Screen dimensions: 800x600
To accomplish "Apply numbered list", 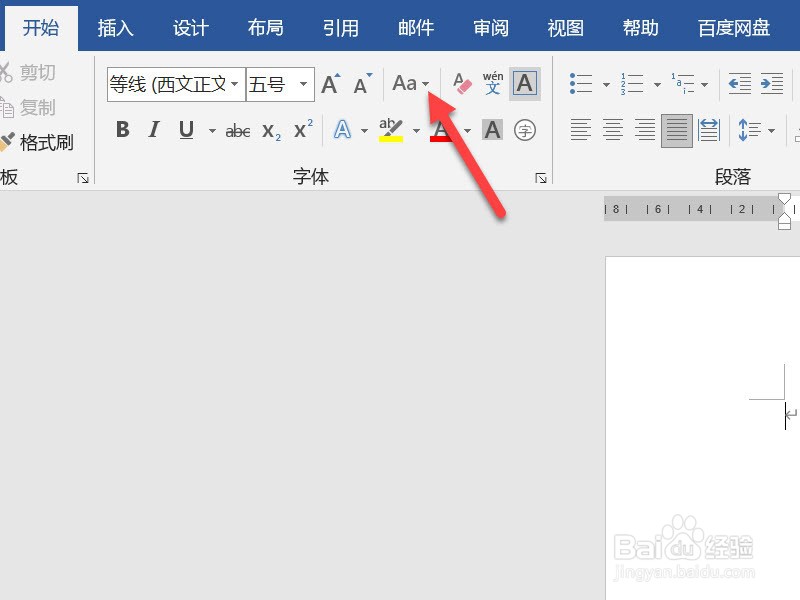I will 632,84.
